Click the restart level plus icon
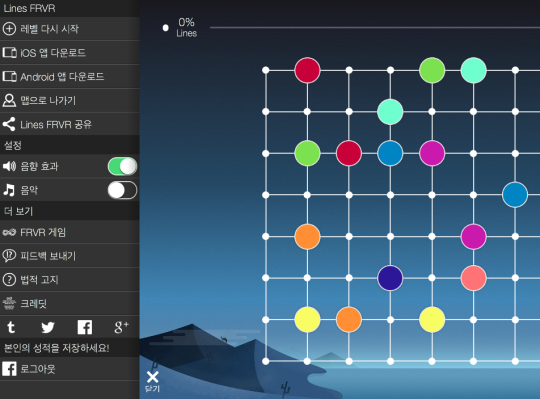Image resolution: width=540 pixels, height=399 pixels. tap(9, 29)
